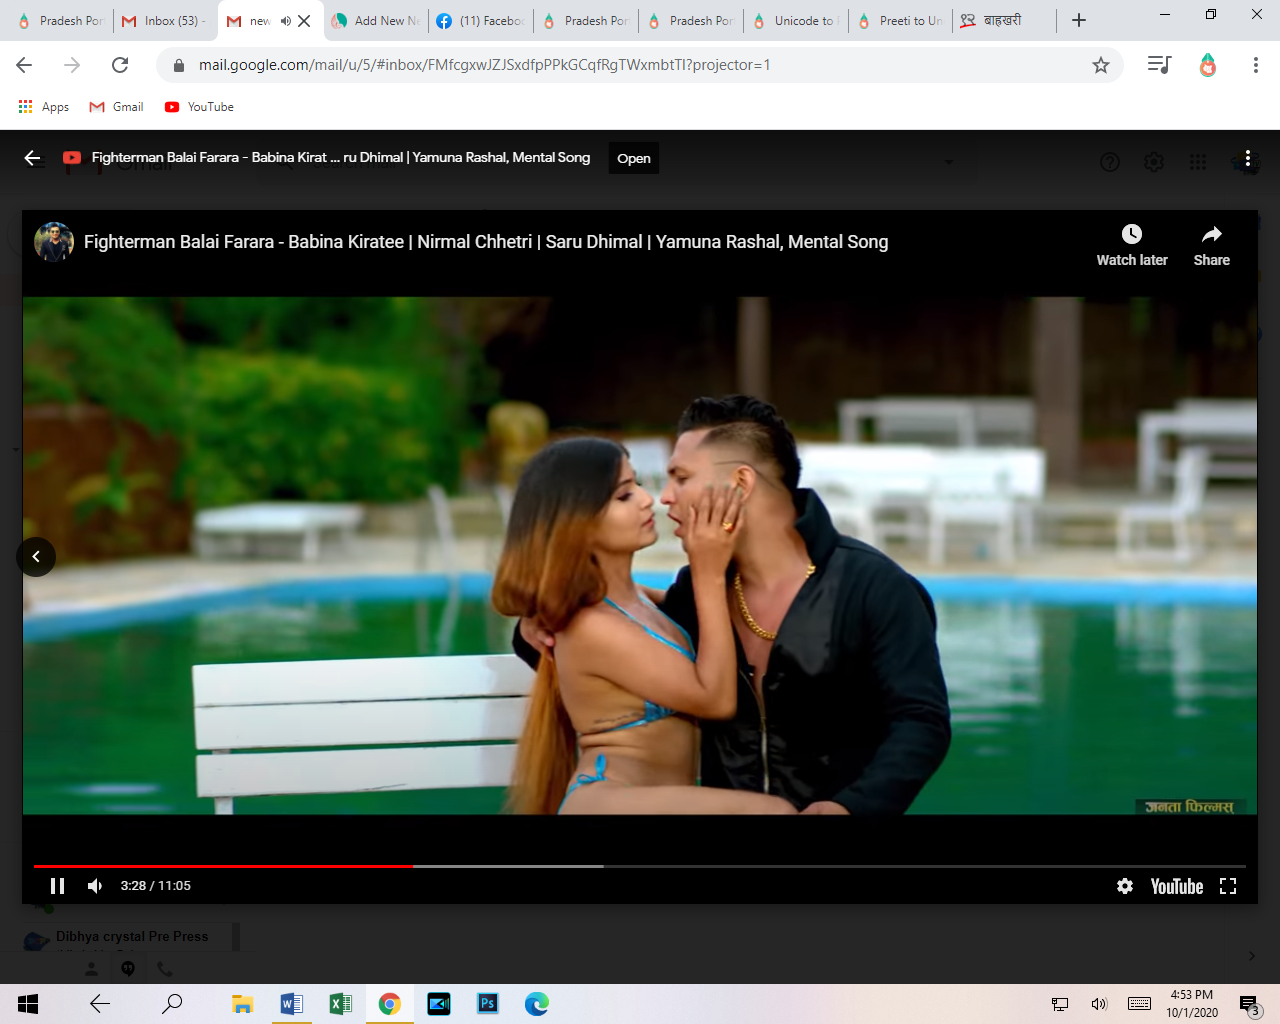Open the media control icon in toolbar
Viewport: 1280px width, 1024px height.
1159,65
